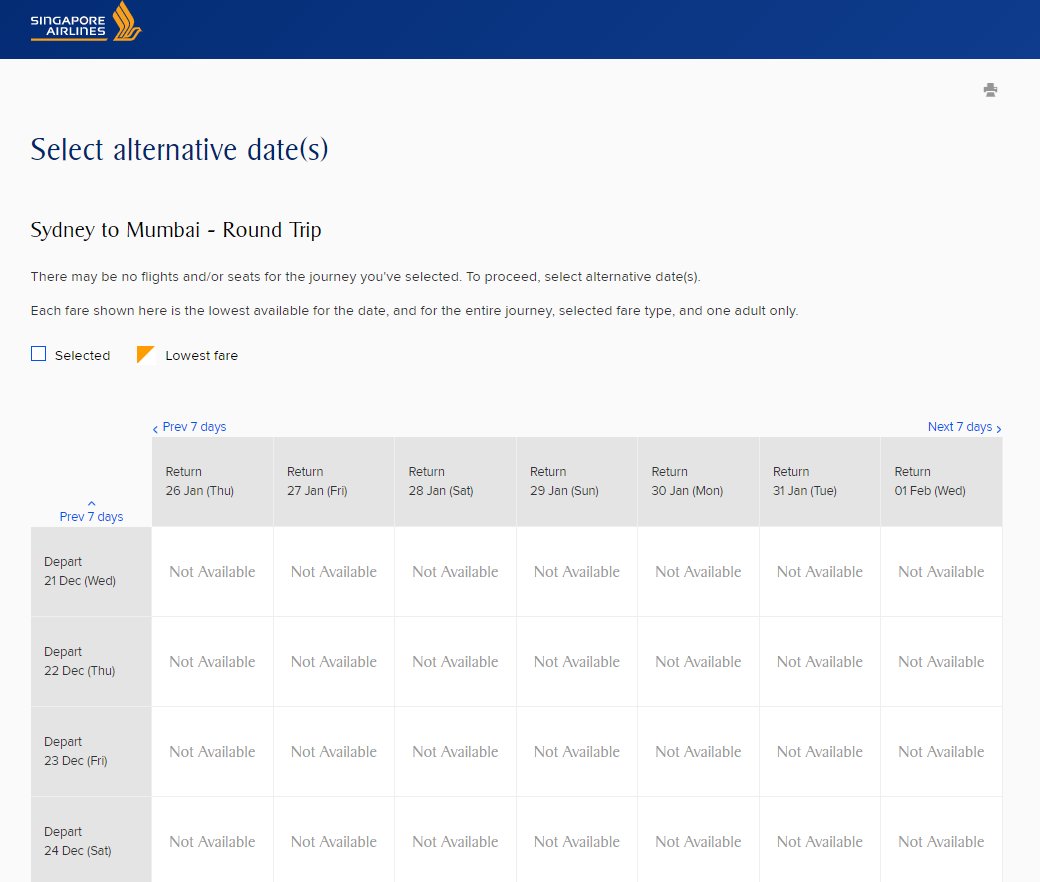
Task: Click Not Available cell for 21 Dec and 29 Jan
Action: (x=576, y=572)
